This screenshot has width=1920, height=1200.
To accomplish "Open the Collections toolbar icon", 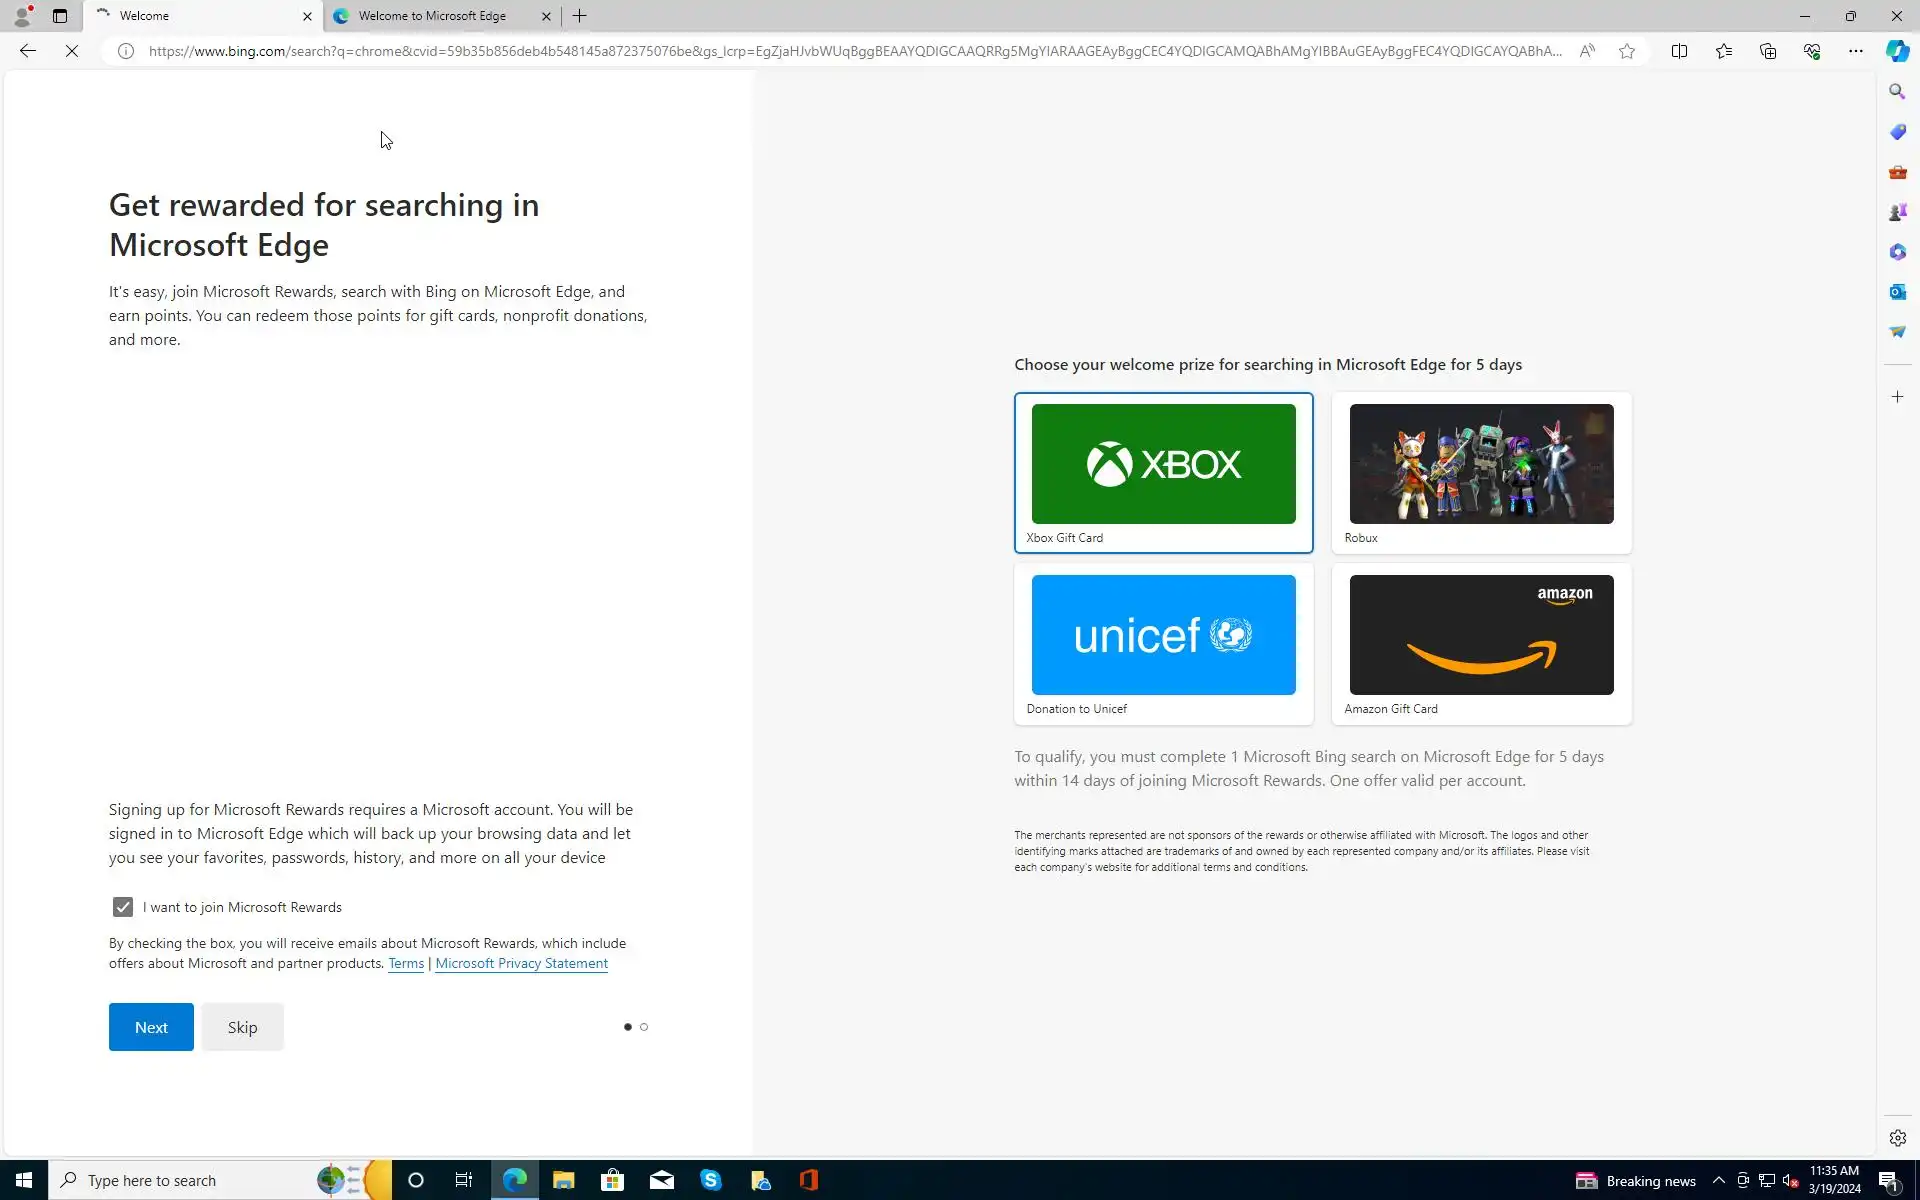I will (x=1767, y=51).
